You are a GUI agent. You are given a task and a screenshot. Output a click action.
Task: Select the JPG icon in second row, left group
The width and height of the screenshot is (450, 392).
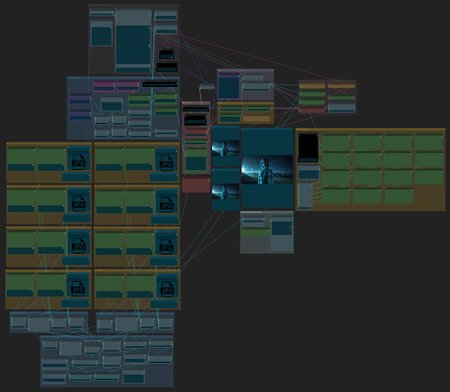click(79, 202)
